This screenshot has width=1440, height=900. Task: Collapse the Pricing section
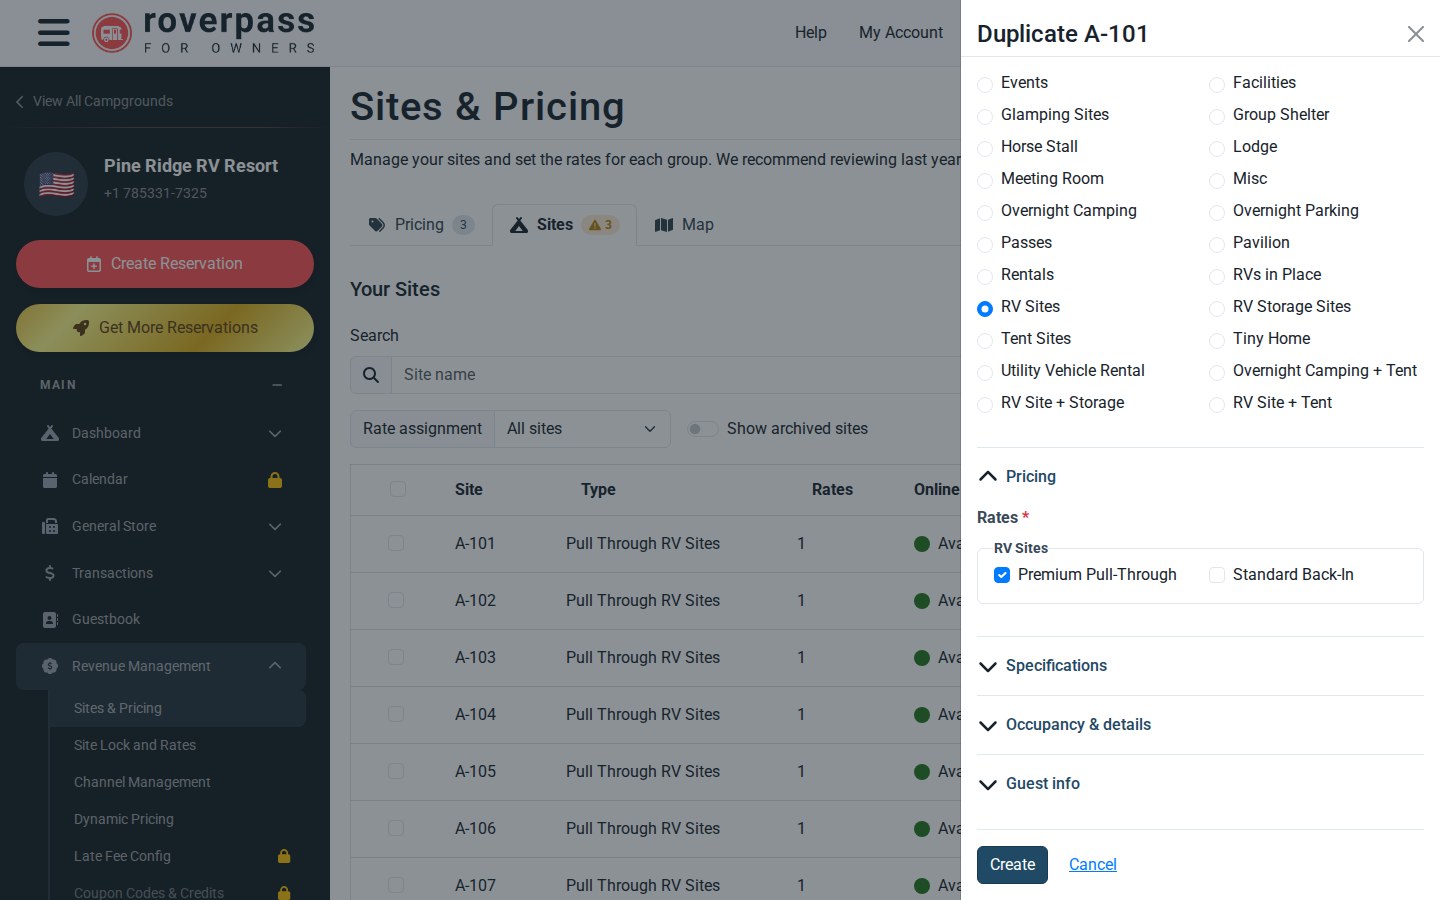(x=1017, y=476)
